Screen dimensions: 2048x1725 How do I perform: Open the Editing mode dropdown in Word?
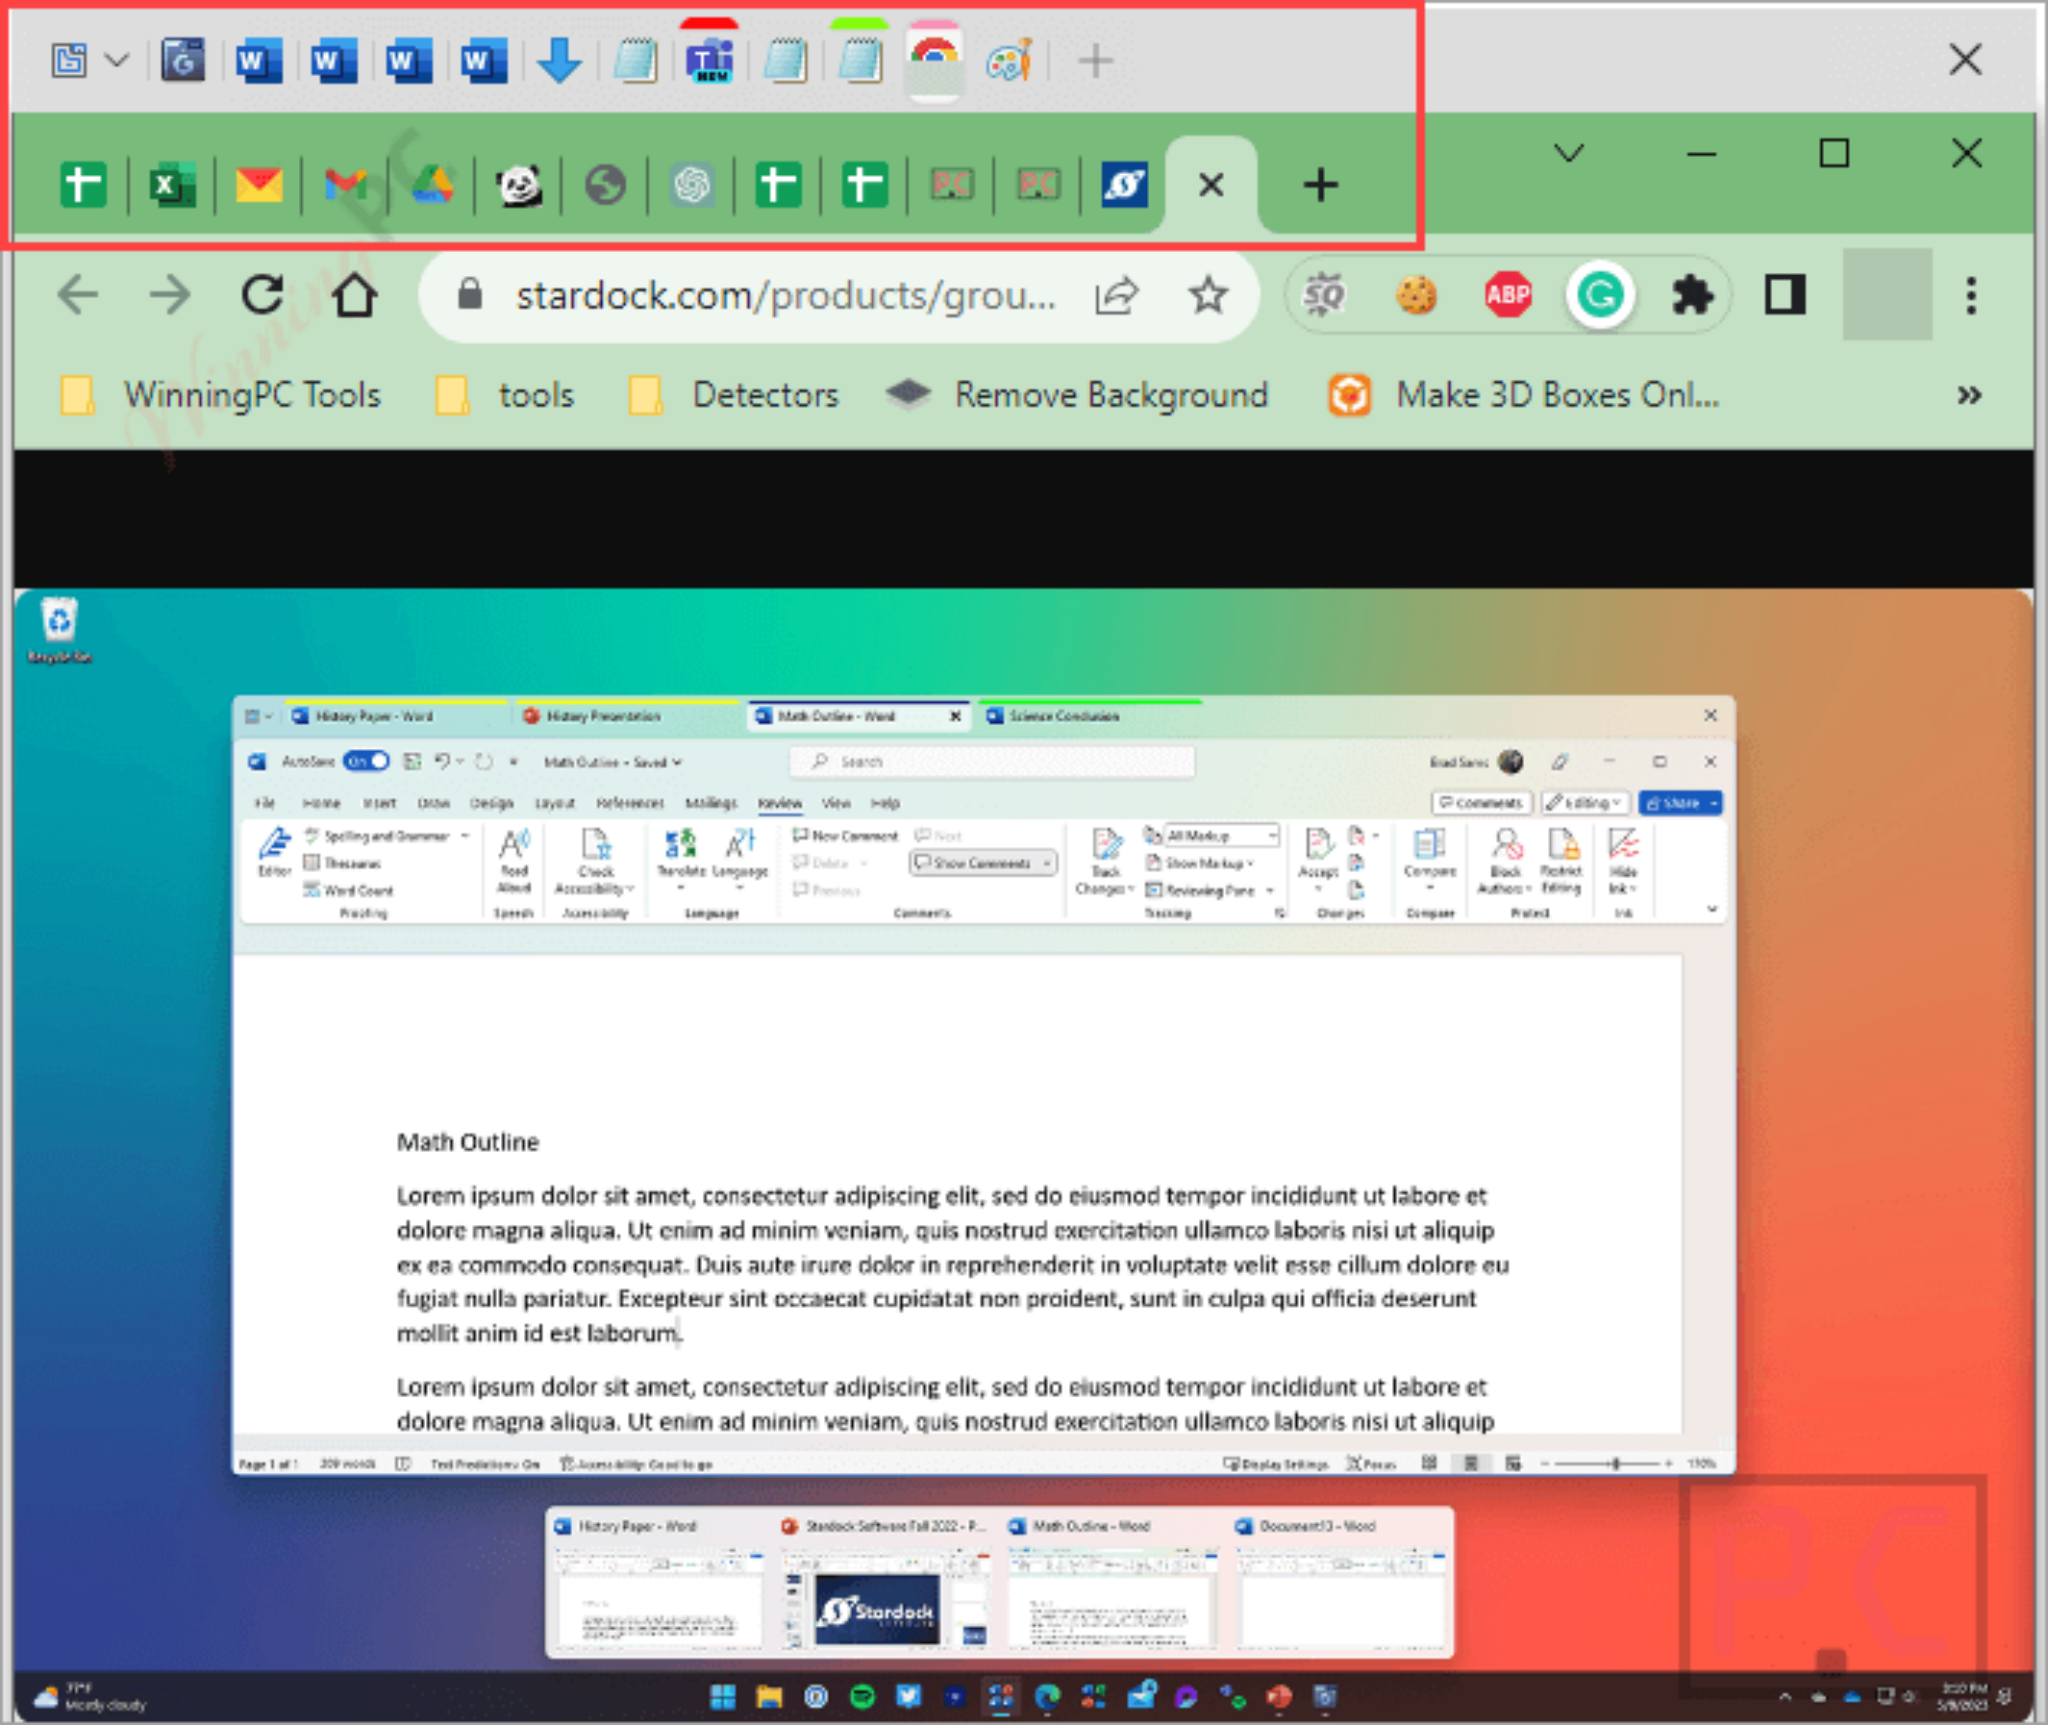coord(1585,803)
